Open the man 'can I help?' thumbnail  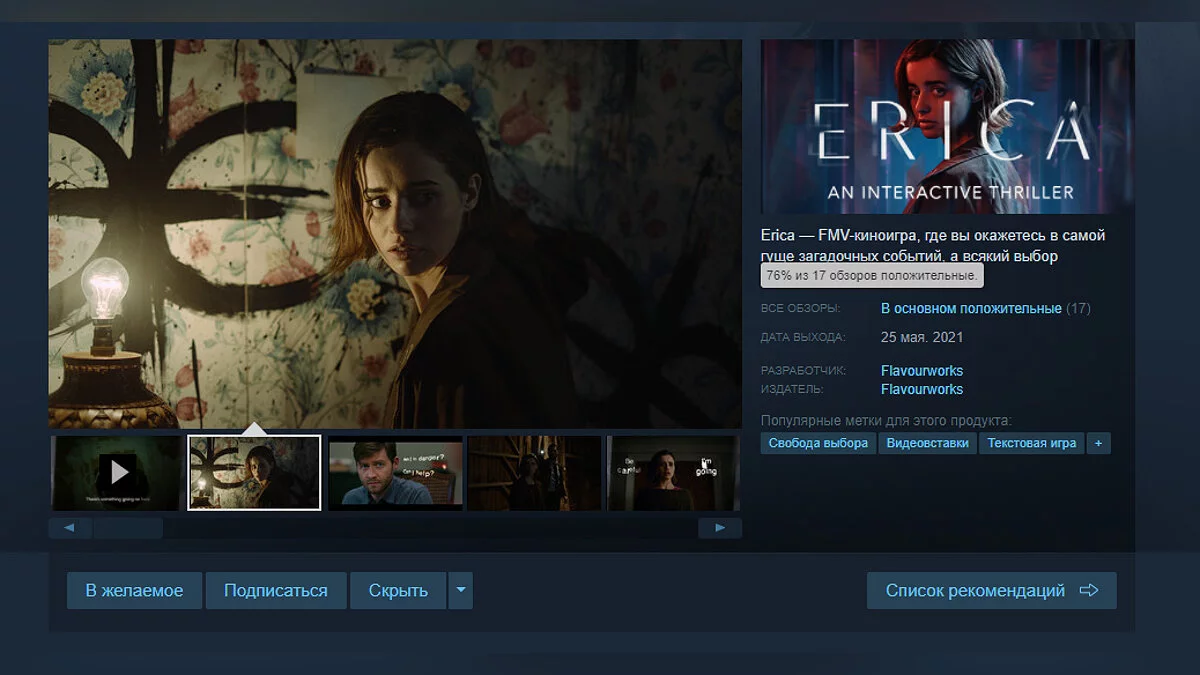click(x=395, y=472)
